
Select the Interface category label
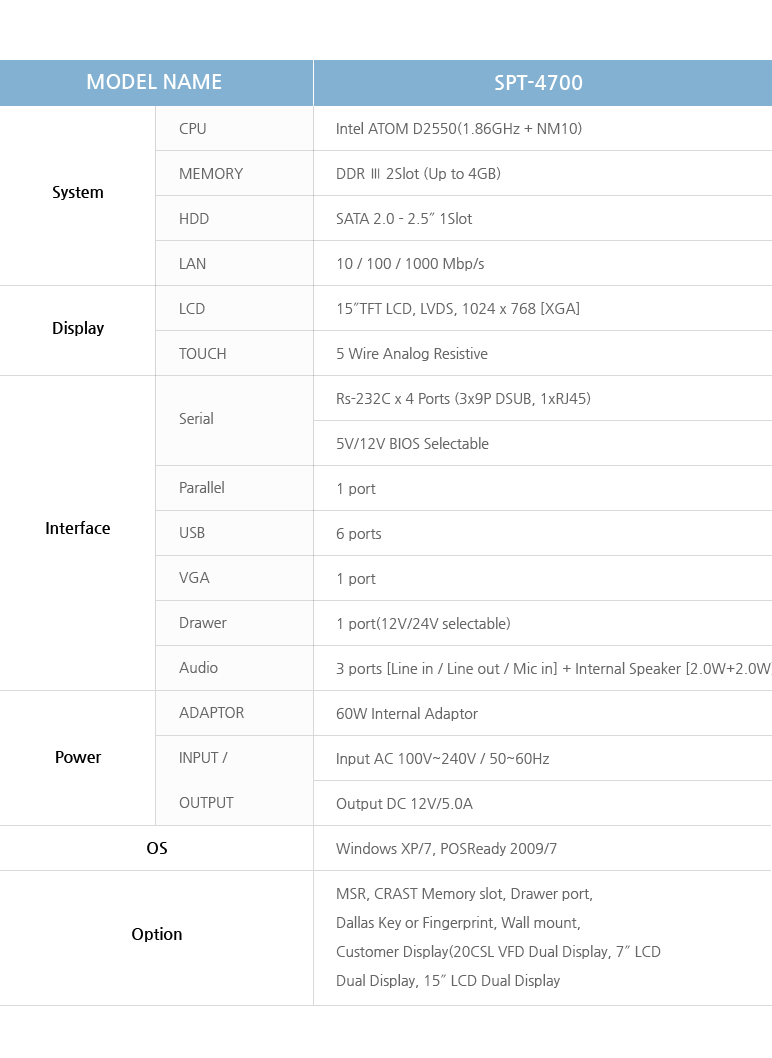pyautogui.click(x=78, y=528)
